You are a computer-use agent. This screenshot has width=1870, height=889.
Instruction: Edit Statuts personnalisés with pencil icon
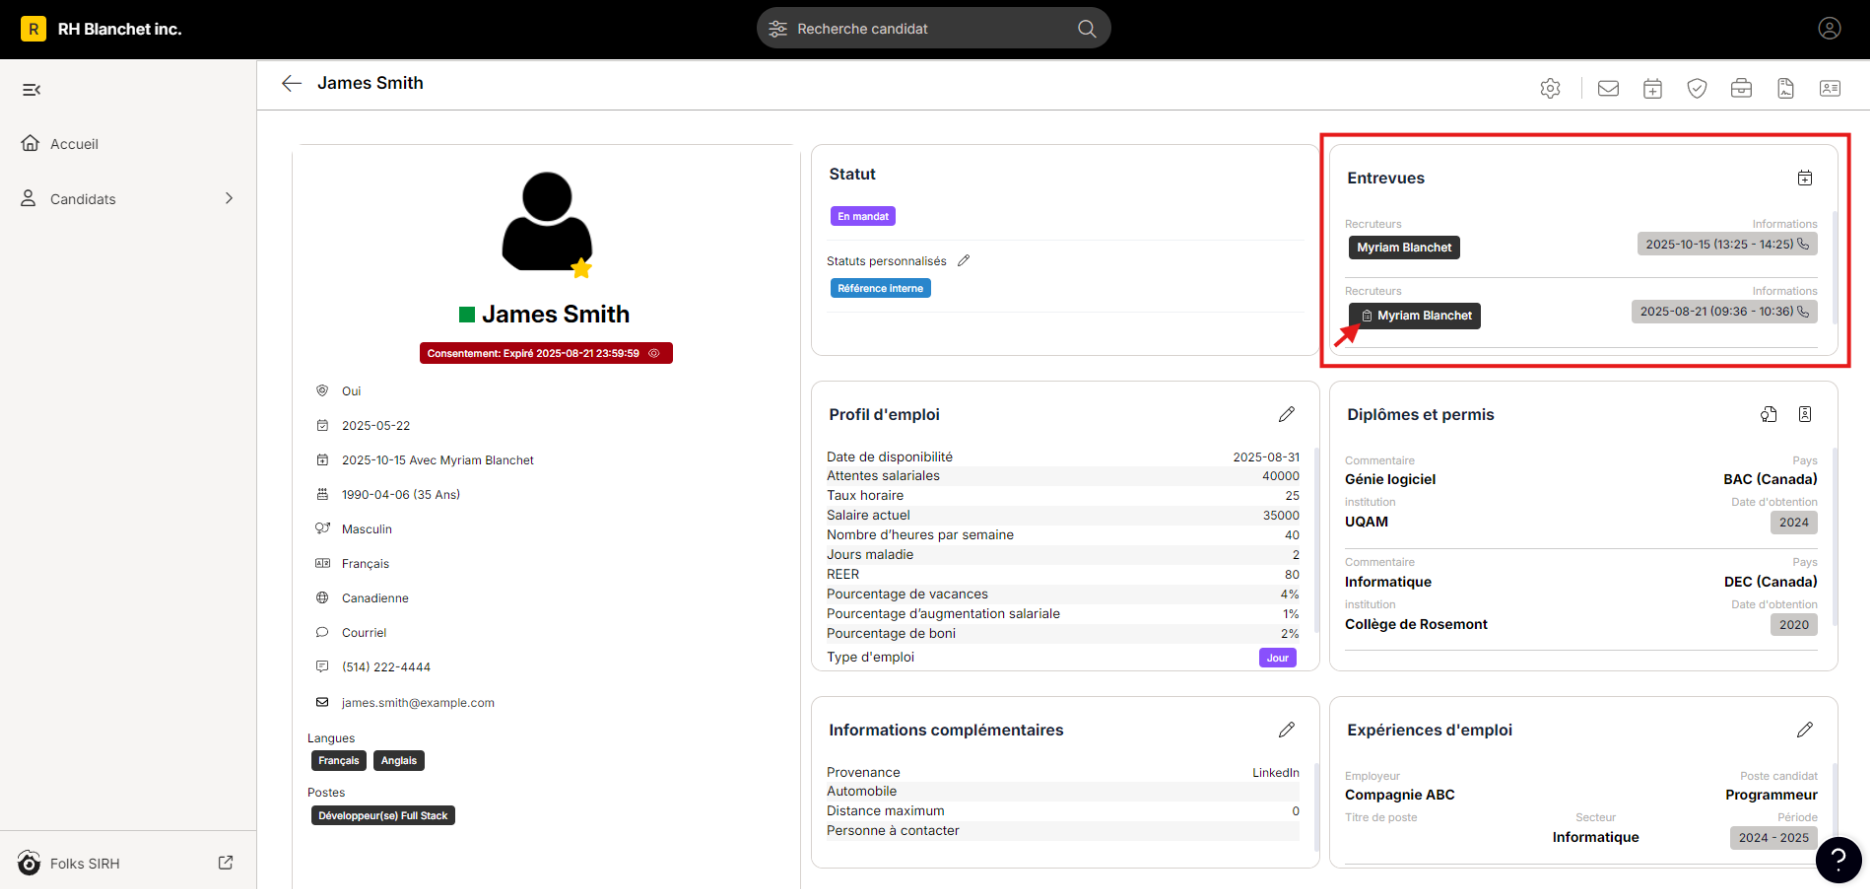click(x=964, y=261)
